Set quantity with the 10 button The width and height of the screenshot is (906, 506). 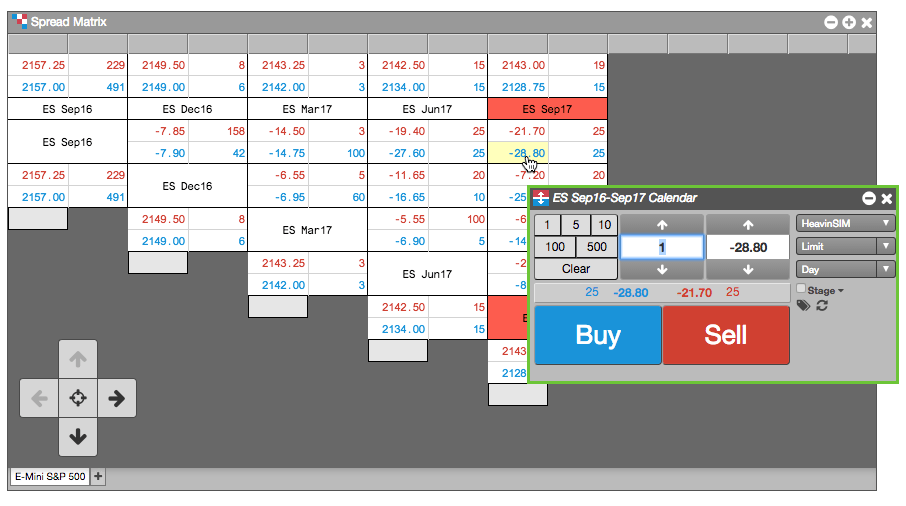coord(604,225)
